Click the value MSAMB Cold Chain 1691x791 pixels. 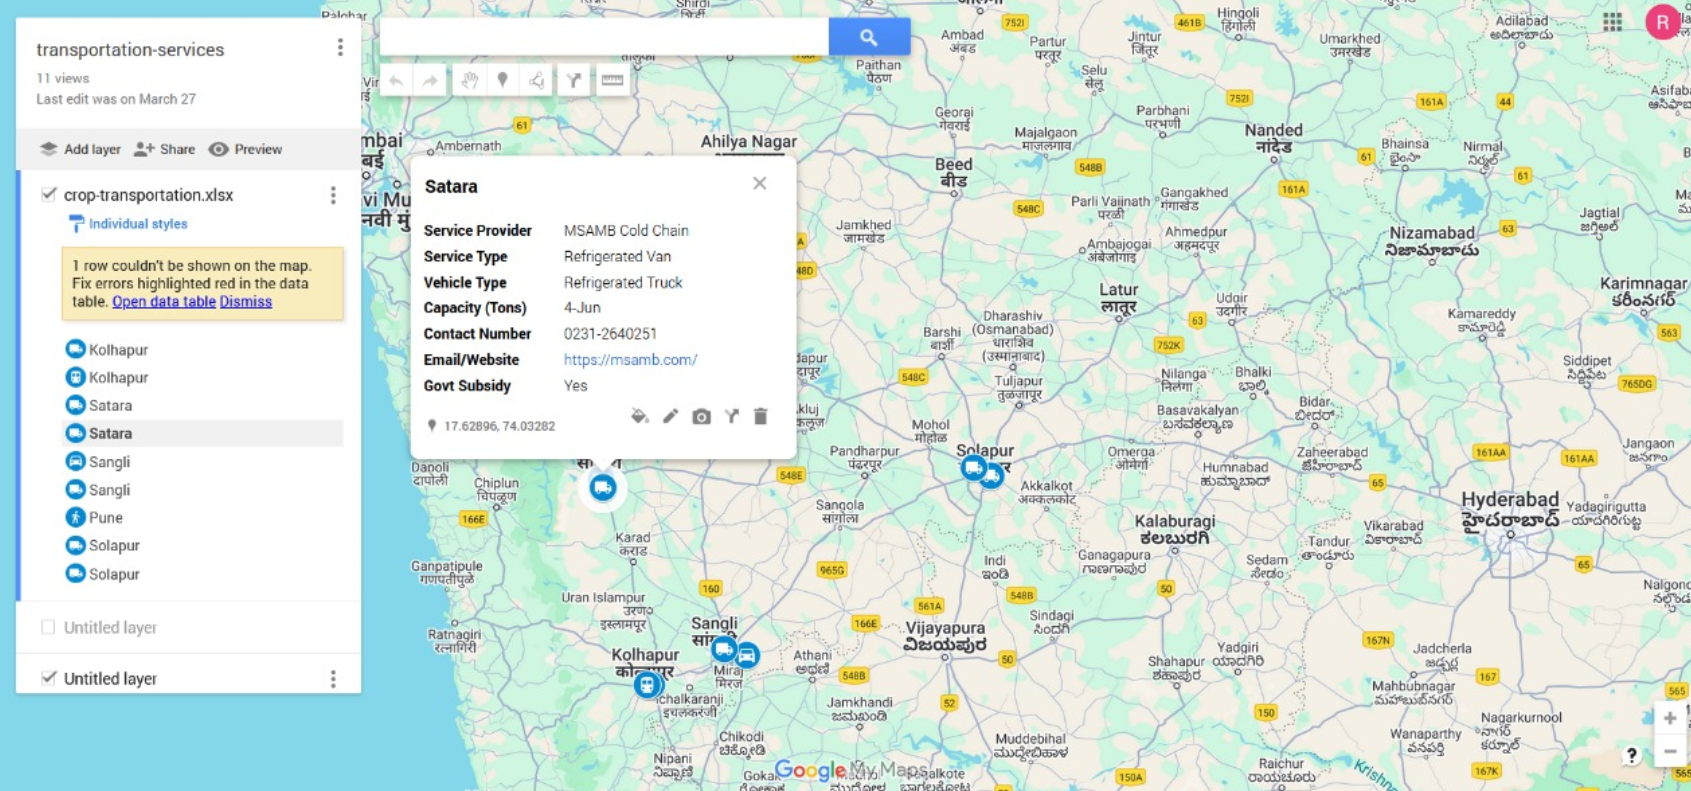[x=626, y=230]
